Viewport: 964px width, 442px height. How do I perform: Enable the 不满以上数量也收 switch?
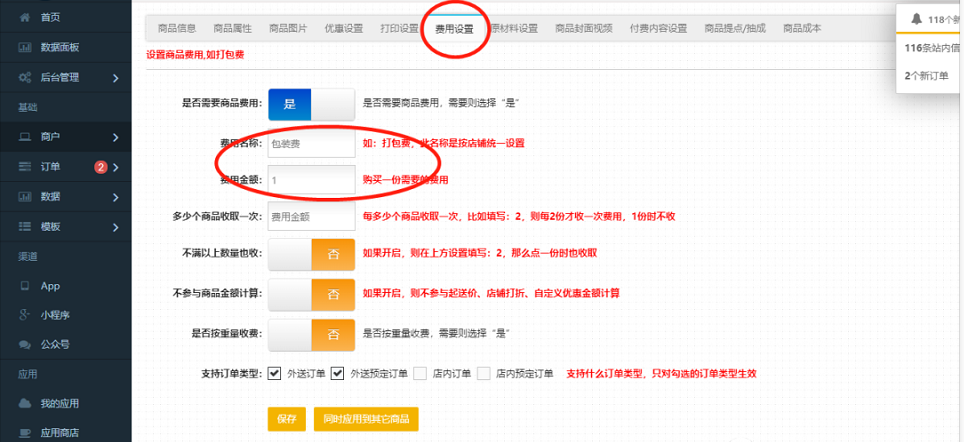pos(312,254)
